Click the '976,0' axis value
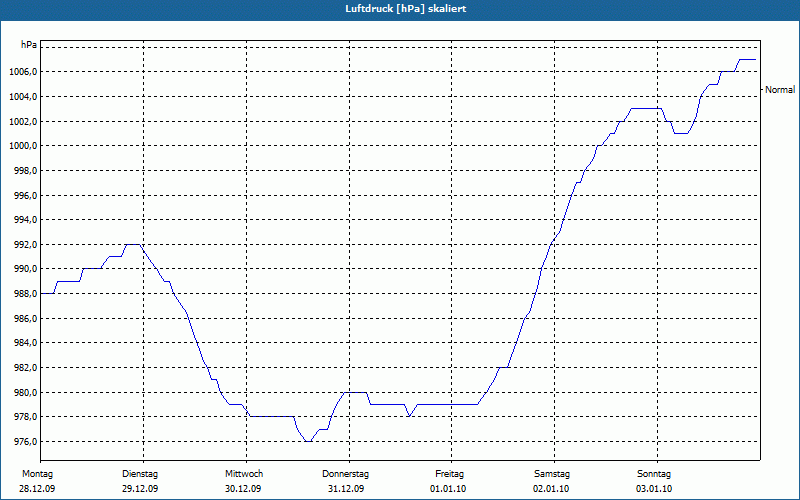 tap(25, 441)
